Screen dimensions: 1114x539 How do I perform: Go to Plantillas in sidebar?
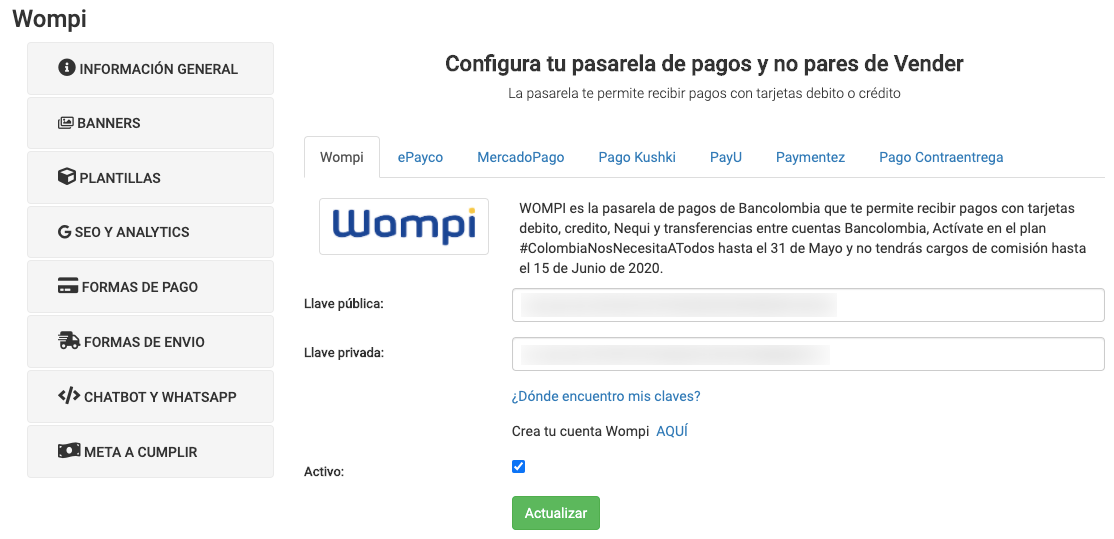[150, 178]
